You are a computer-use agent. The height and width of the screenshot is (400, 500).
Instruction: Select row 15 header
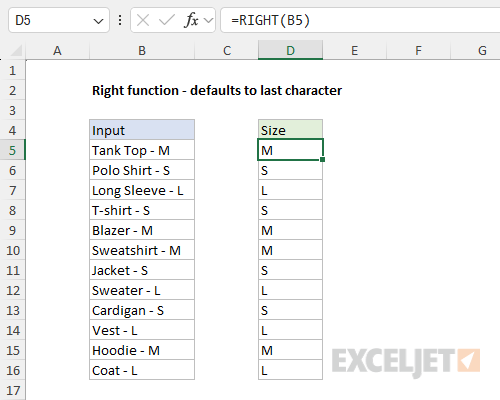click(x=13, y=350)
